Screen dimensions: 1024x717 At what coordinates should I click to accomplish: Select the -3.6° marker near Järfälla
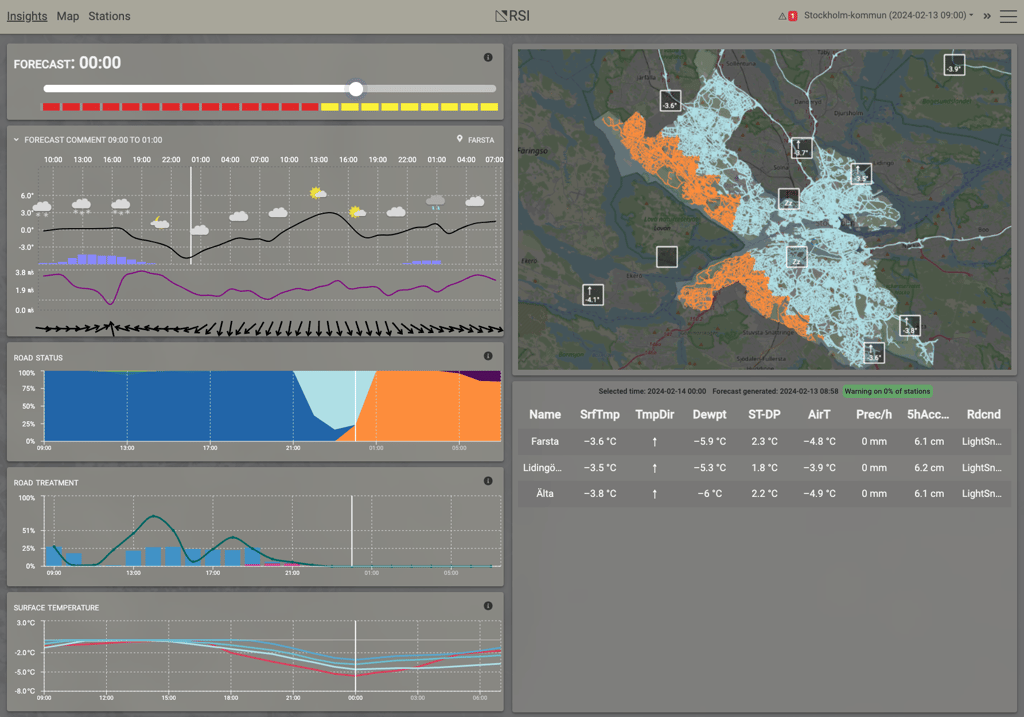pos(670,101)
